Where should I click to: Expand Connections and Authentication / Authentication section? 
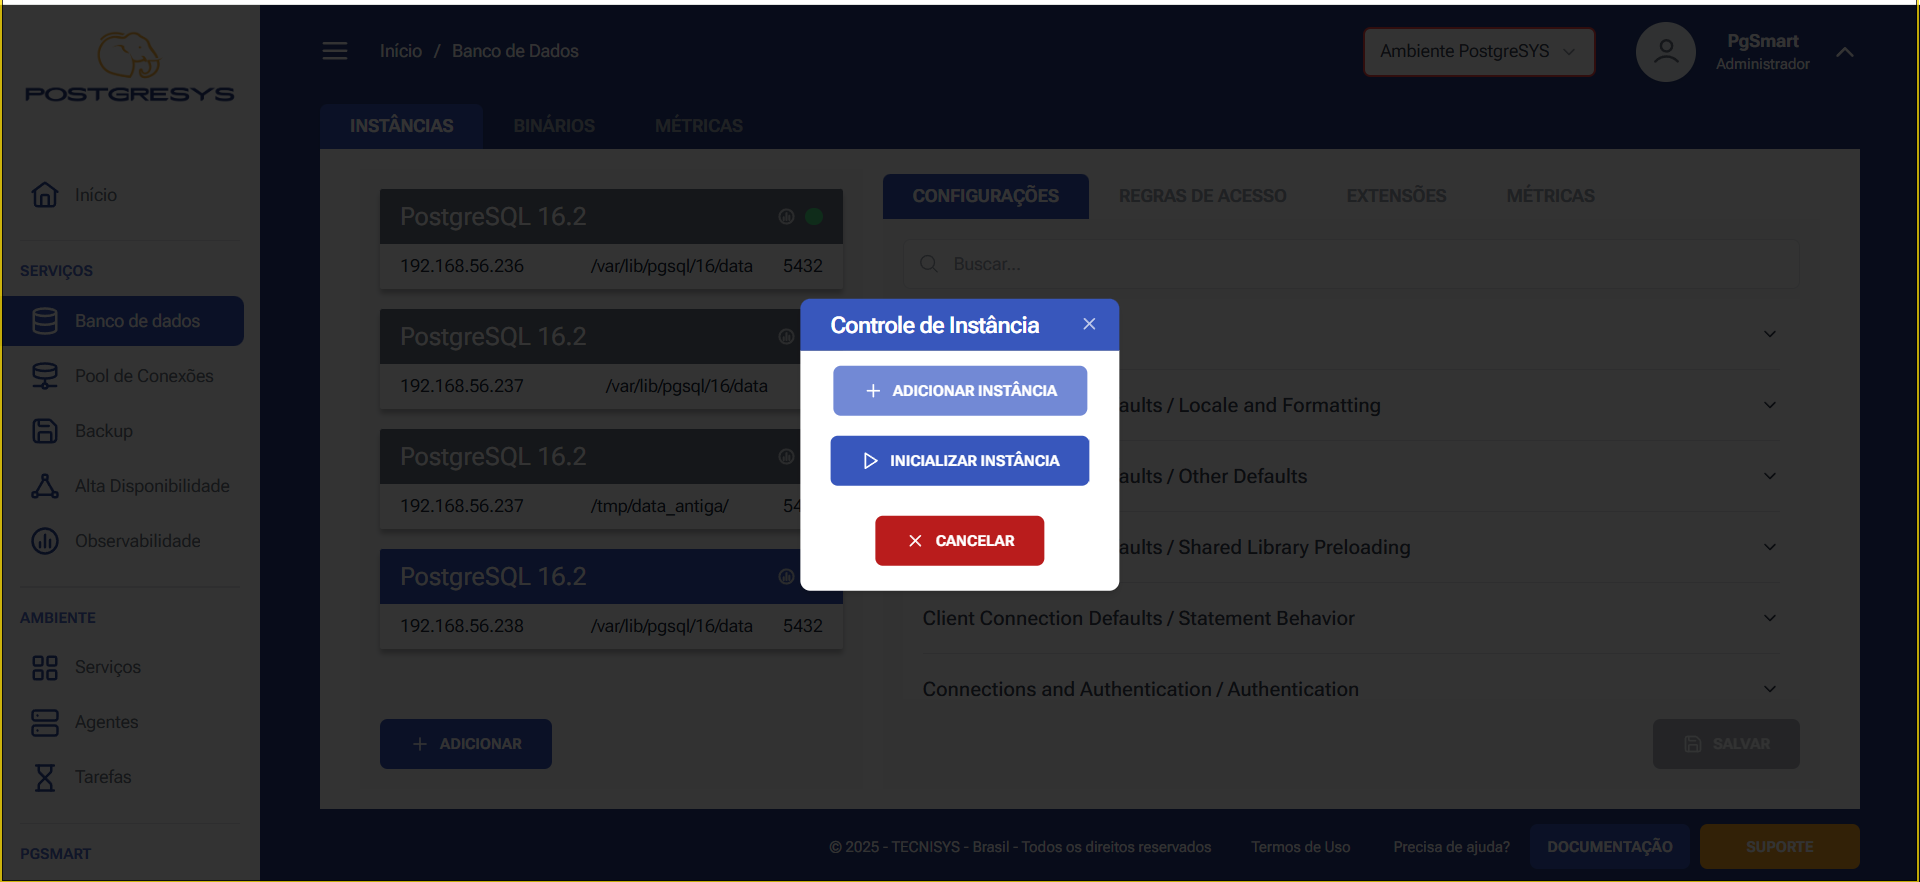[x=1770, y=689]
